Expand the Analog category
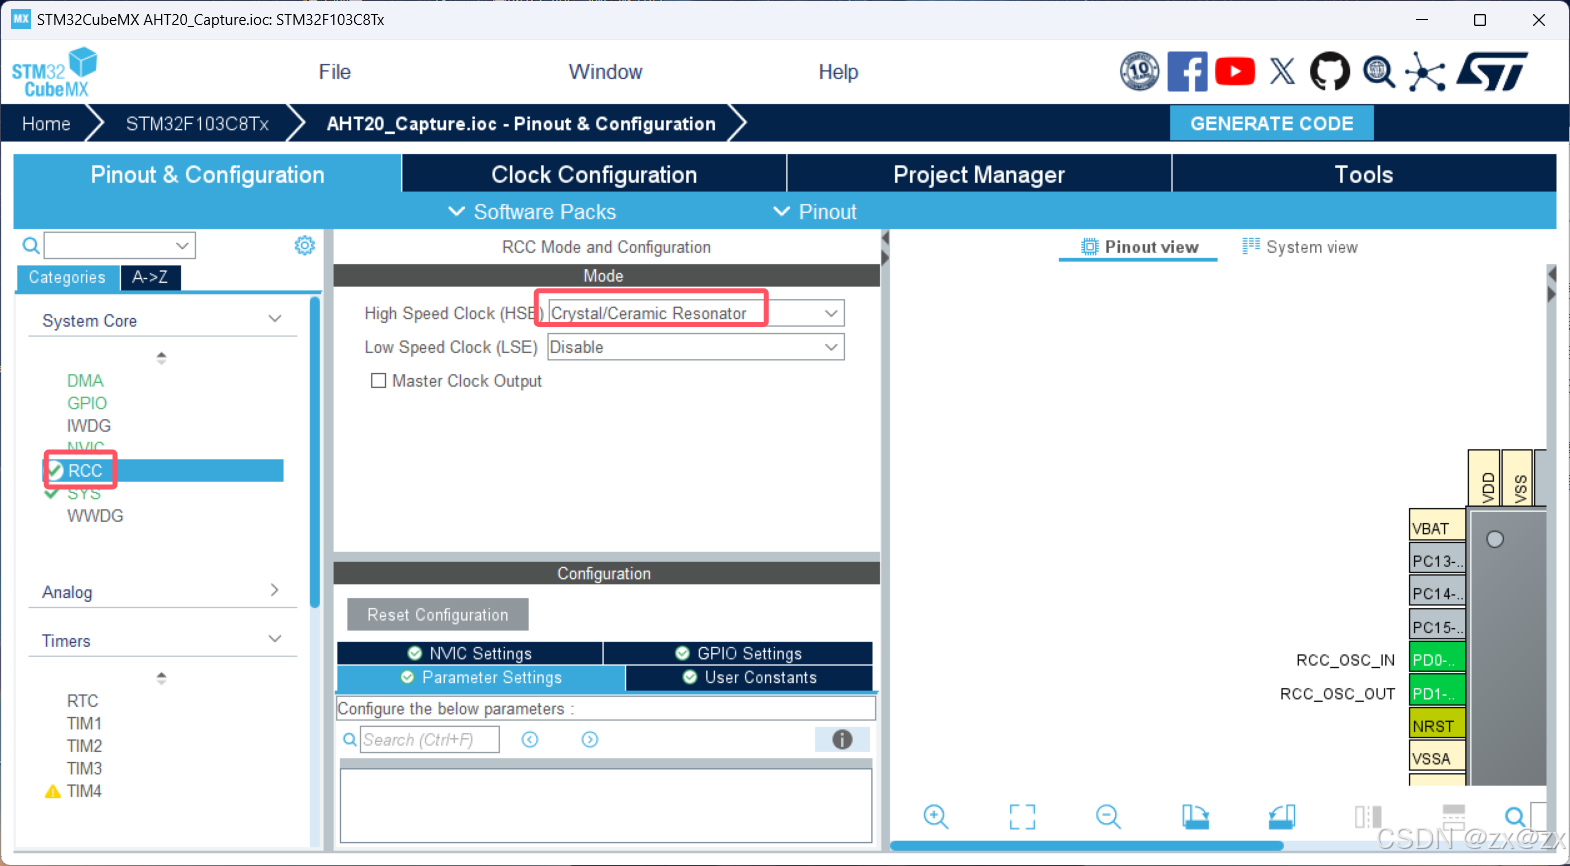1570x866 pixels. tap(275, 590)
